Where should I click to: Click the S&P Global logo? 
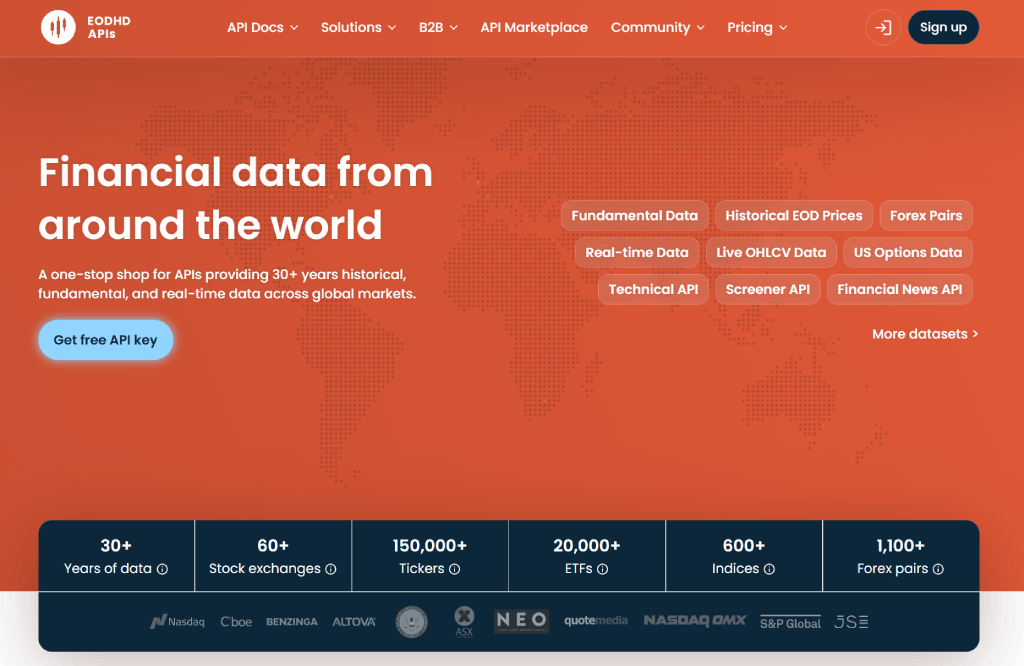point(791,620)
